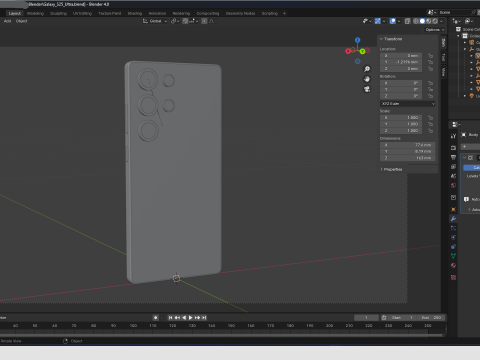480x360 pixels.
Task: Open the Object Constraints properties tab
Action: (453, 247)
